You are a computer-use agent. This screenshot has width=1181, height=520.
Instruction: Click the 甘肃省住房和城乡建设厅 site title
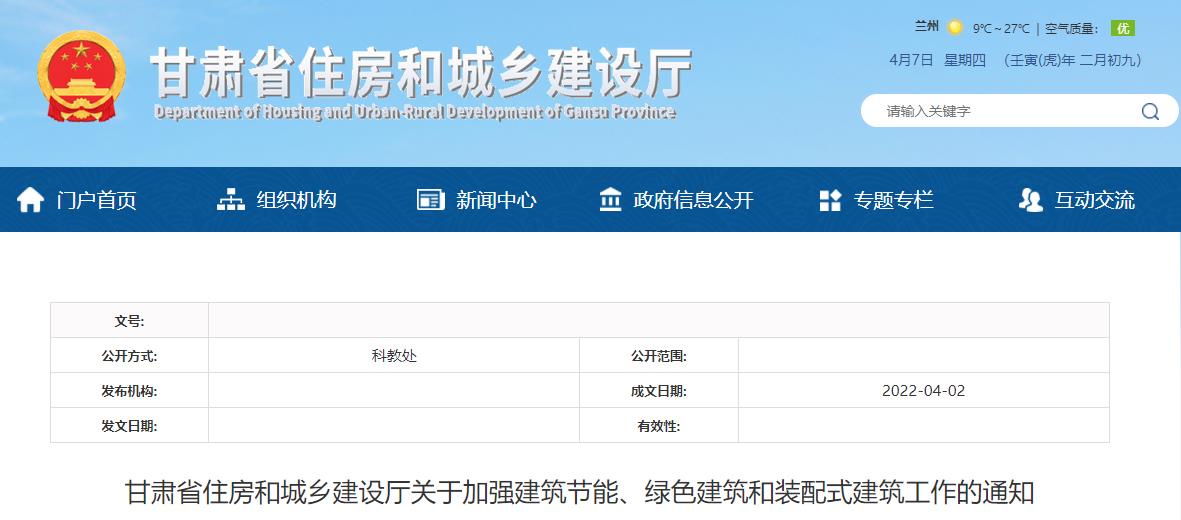(421, 73)
